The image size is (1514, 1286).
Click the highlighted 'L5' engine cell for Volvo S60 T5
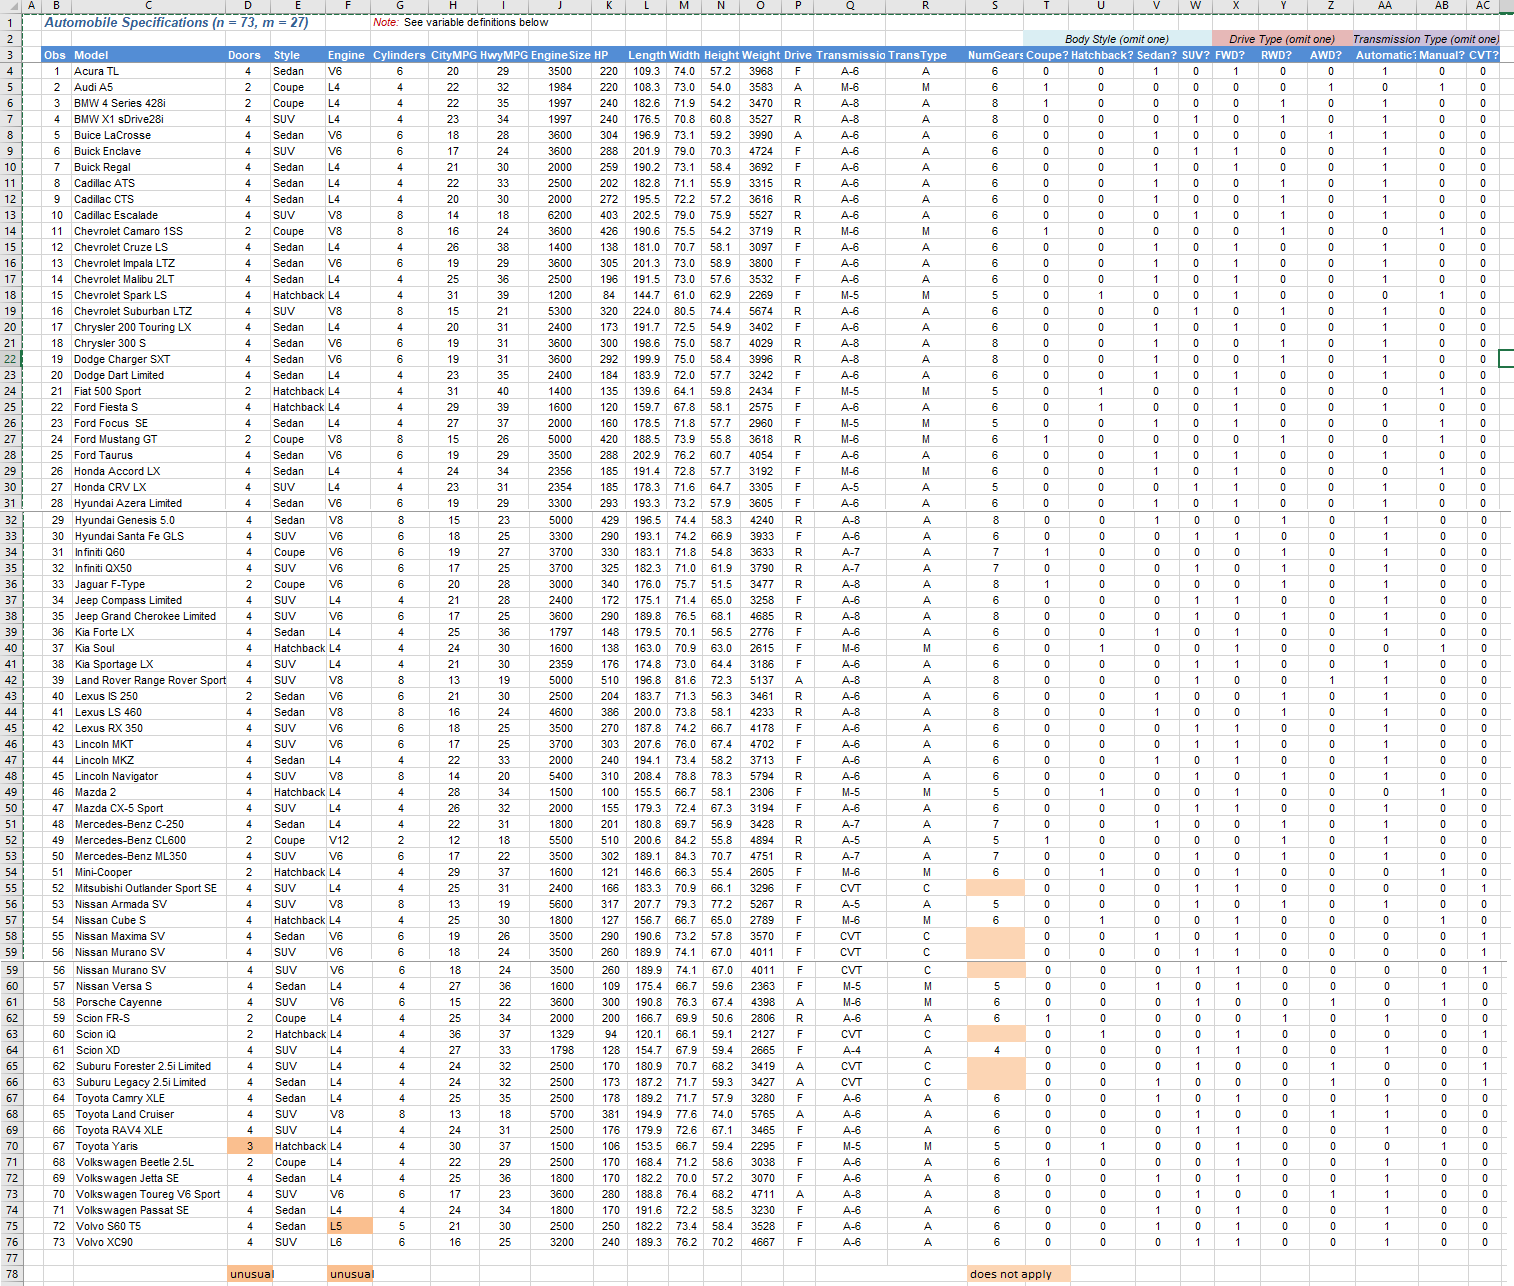click(349, 1226)
